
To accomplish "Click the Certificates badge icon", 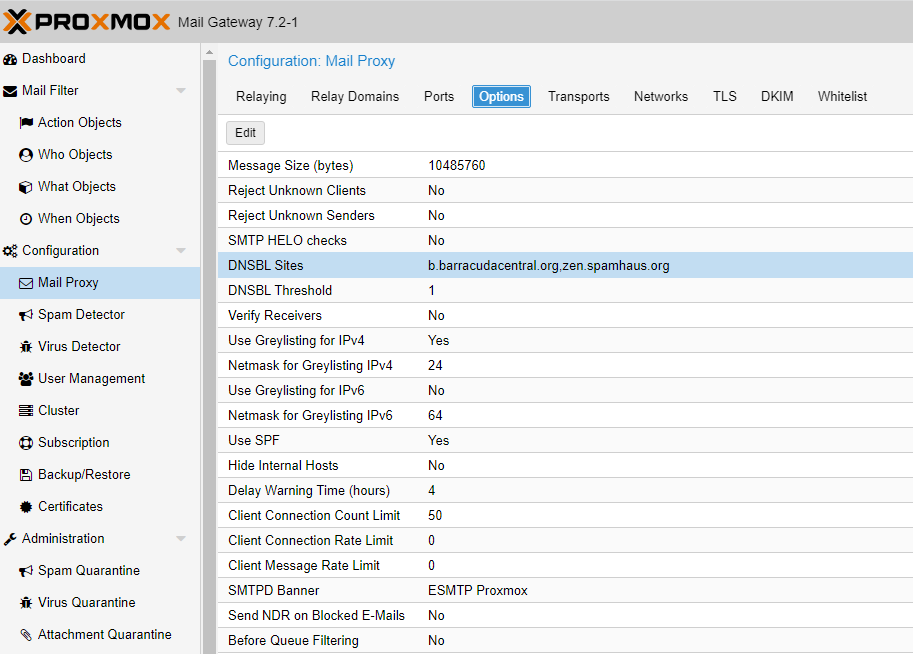I will coord(26,507).
